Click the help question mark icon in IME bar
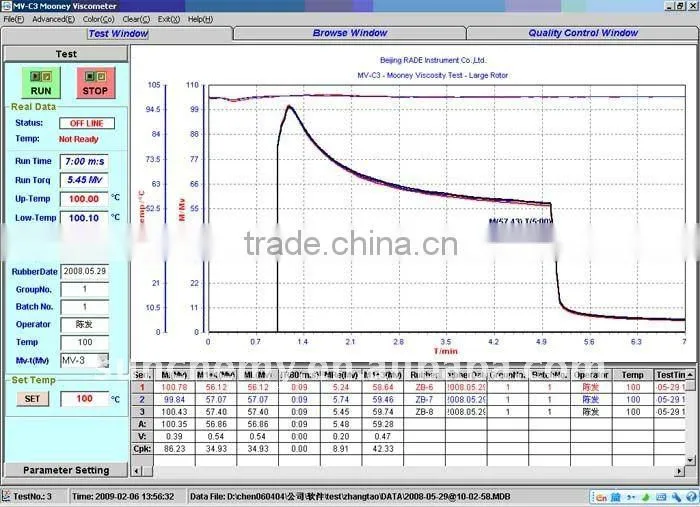 [691, 497]
